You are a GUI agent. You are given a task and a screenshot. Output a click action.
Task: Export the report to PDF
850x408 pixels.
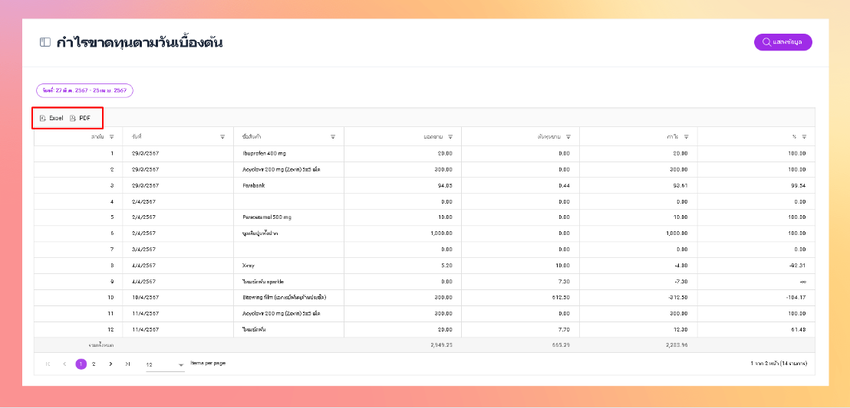pos(80,118)
